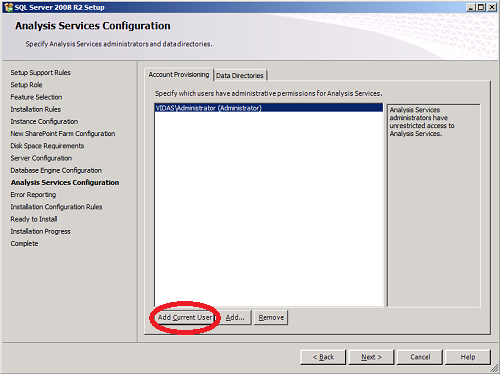Click the Ready to Install step

point(34,219)
